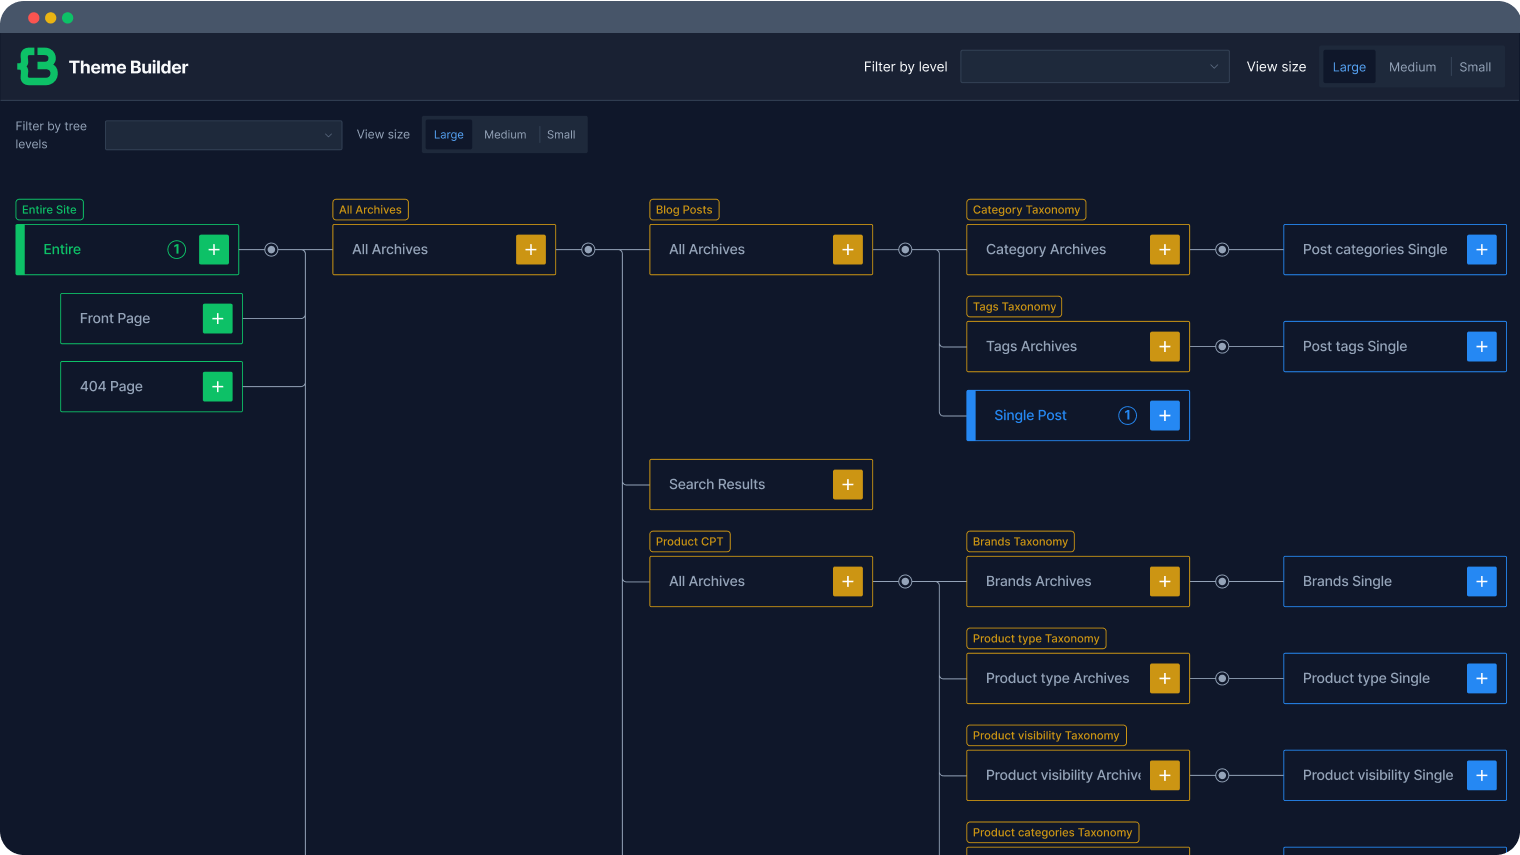Viewport: 1520px width, 855px height.
Task: Click plus on Brands Single node
Action: (x=1482, y=581)
